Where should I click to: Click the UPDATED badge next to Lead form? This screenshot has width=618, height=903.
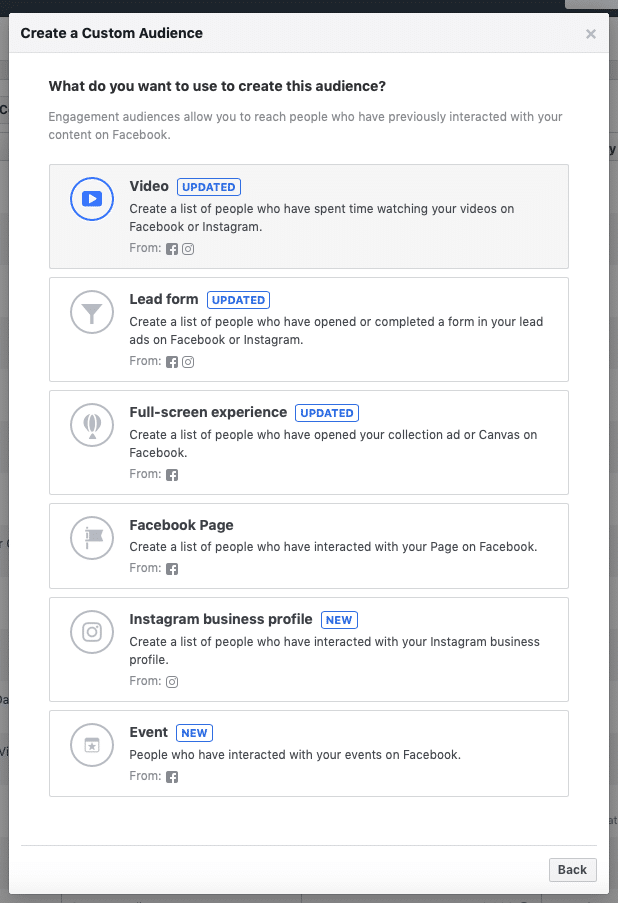pos(238,300)
